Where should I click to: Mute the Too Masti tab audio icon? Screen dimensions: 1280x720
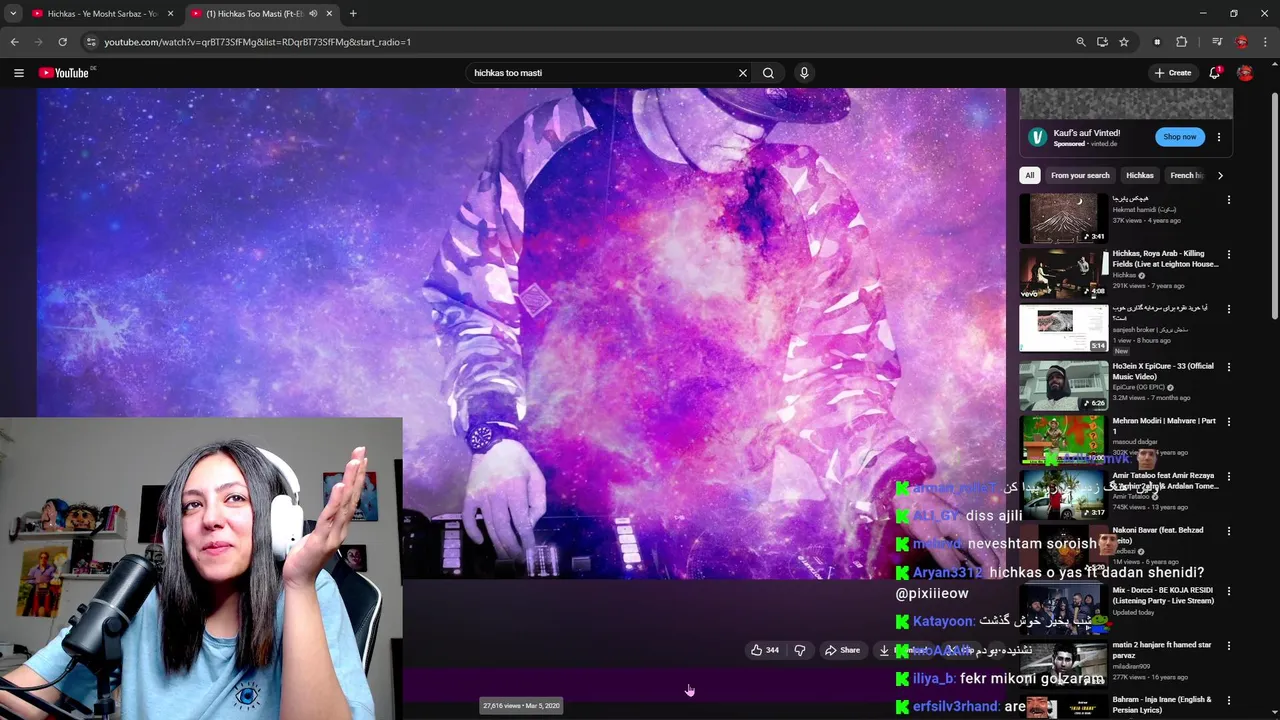pos(313,14)
